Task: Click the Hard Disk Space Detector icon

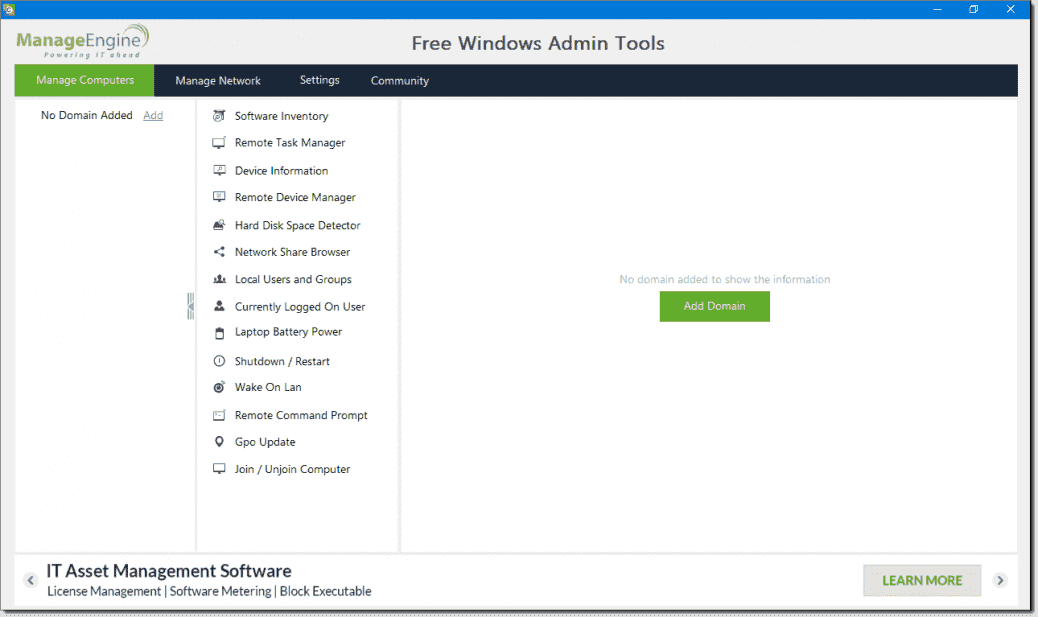Action: pyautogui.click(x=219, y=225)
